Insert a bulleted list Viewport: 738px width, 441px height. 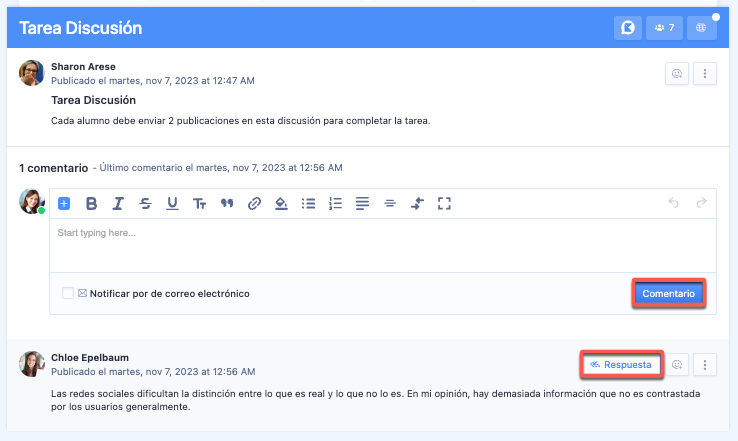click(x=309, y=203)
